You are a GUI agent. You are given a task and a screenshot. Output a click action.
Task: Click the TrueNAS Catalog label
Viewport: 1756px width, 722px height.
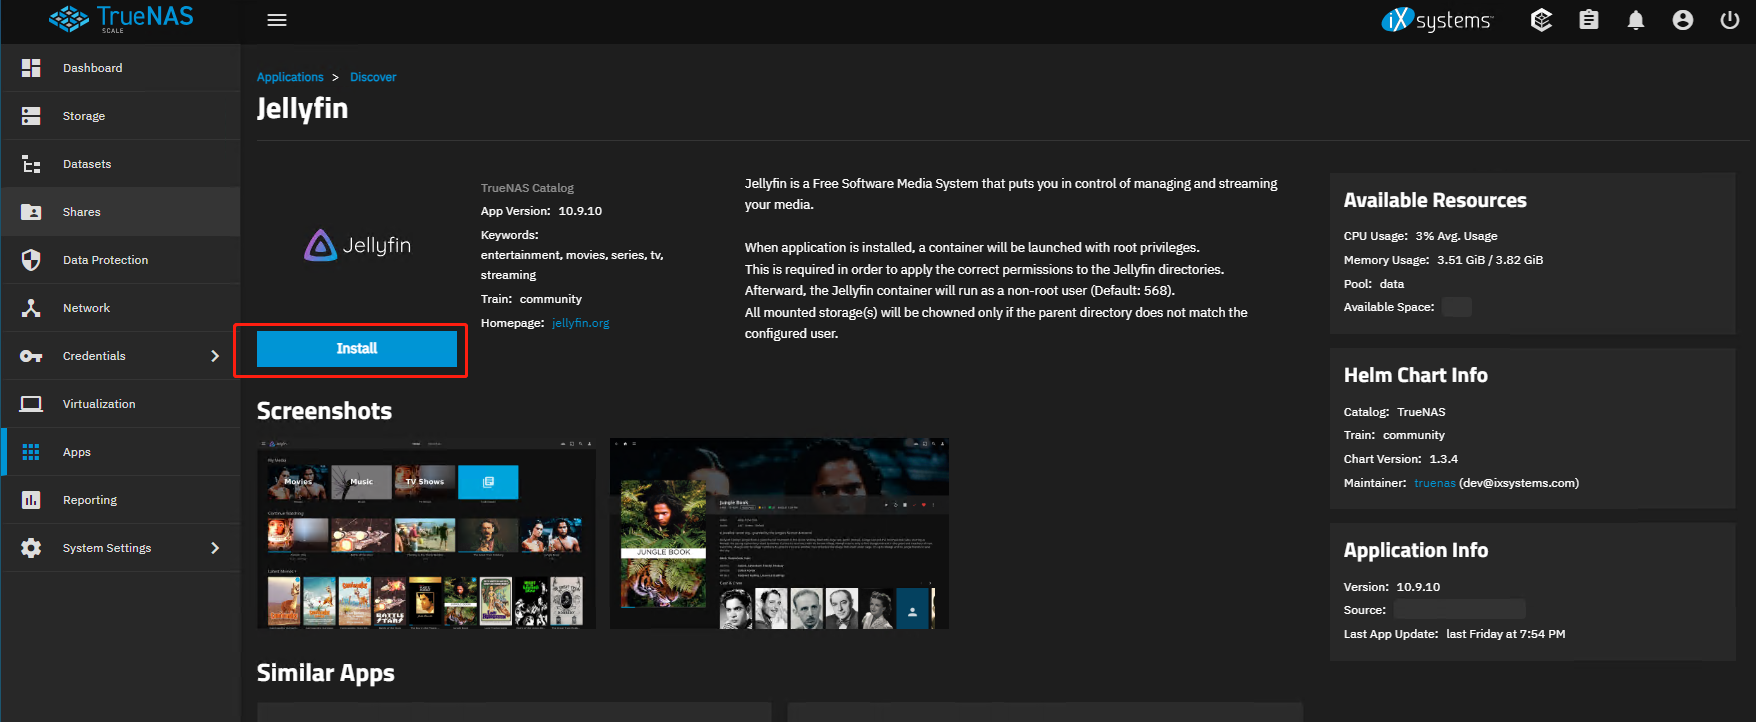527,188
